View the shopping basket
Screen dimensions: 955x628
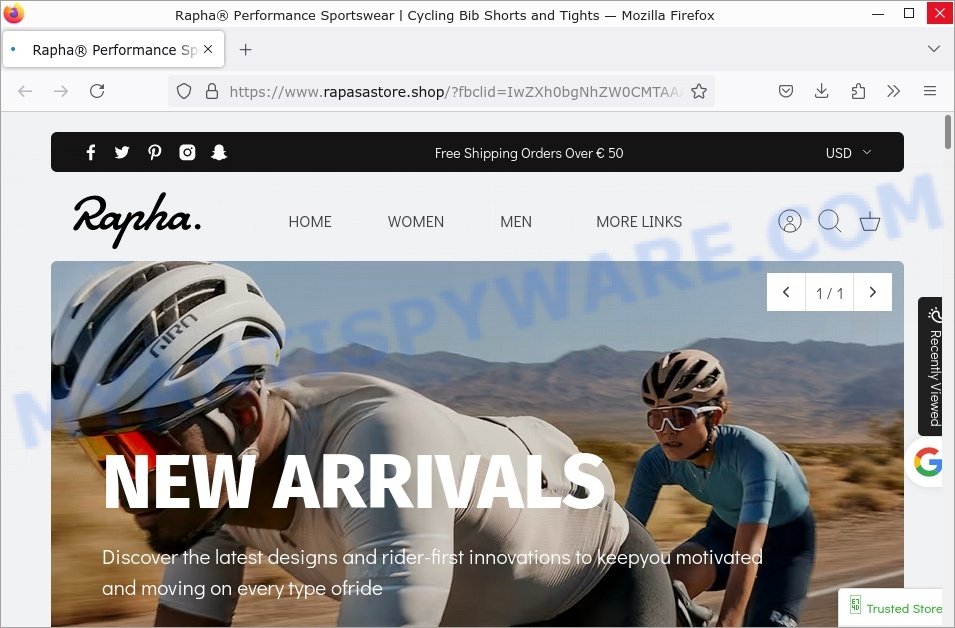coord(869,221)
